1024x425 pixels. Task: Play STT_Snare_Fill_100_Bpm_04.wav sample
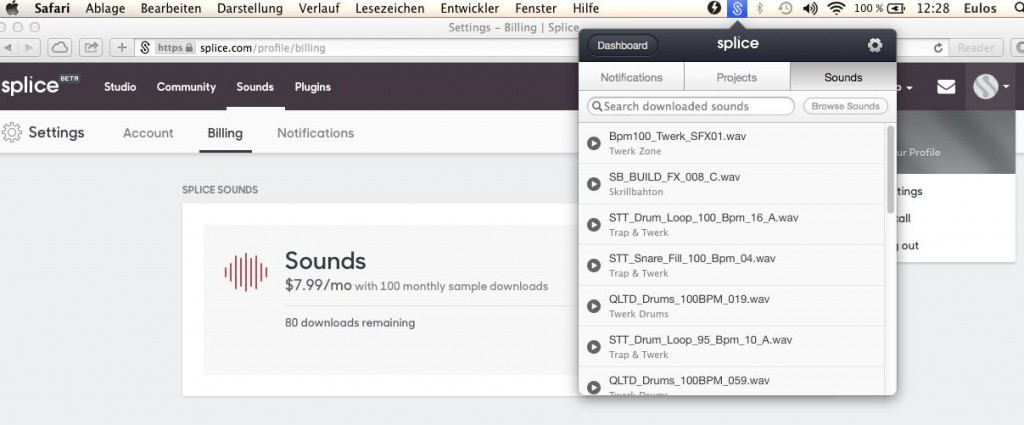coord(594,265)
